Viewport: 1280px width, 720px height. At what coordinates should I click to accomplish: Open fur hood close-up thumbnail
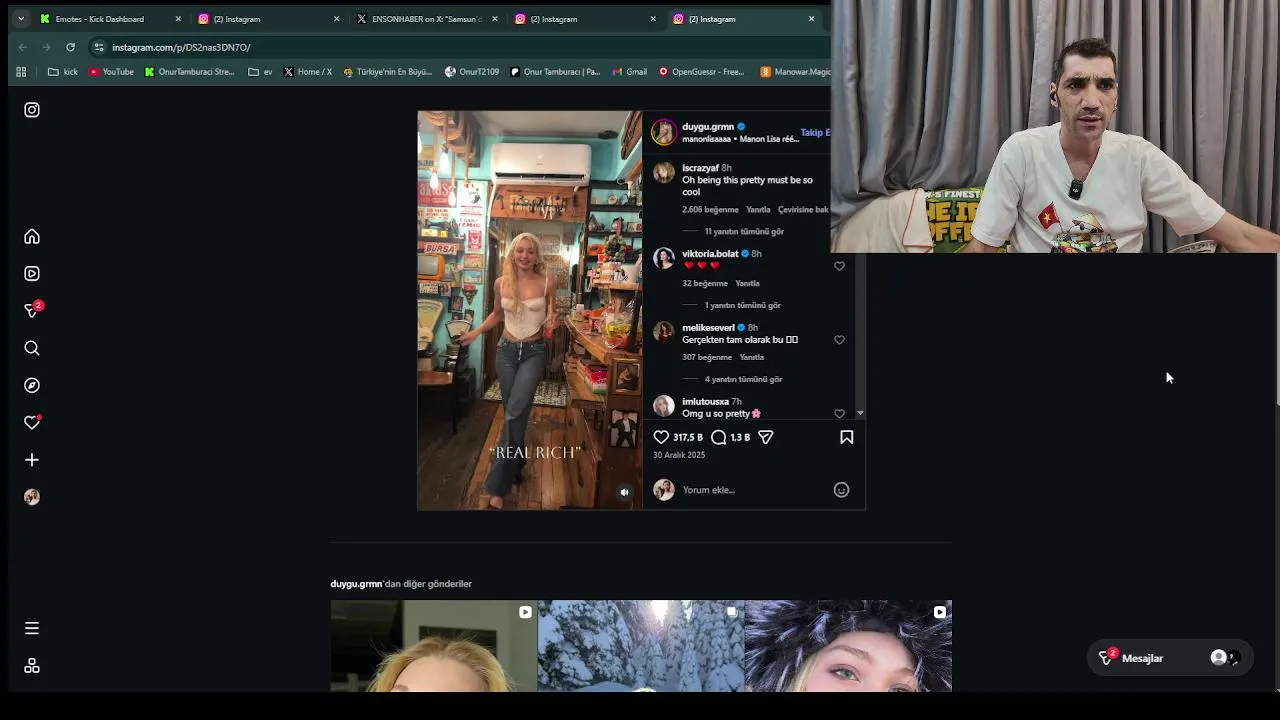click(848, 646)
